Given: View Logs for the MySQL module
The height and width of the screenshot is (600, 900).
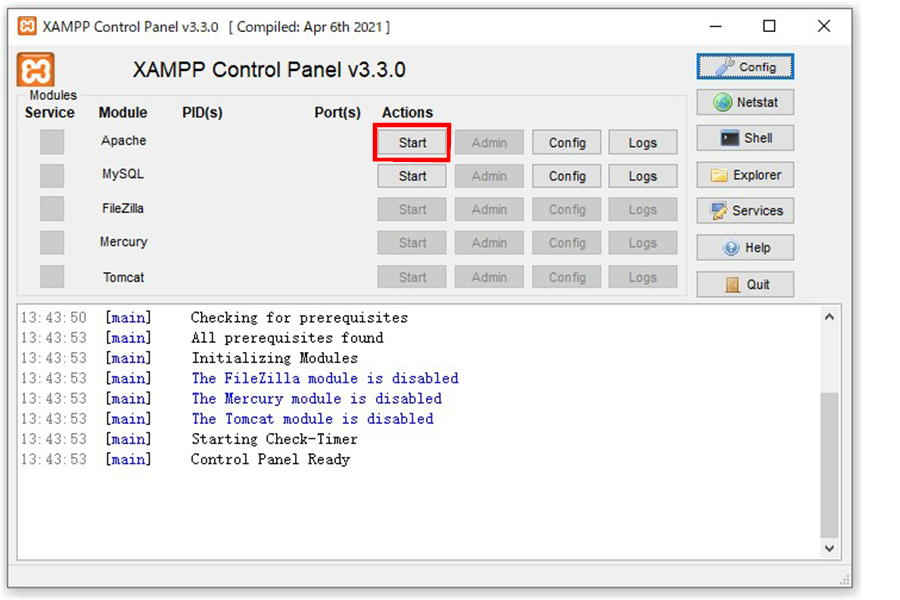Looking at the screenshot, I should click(642, 176).
